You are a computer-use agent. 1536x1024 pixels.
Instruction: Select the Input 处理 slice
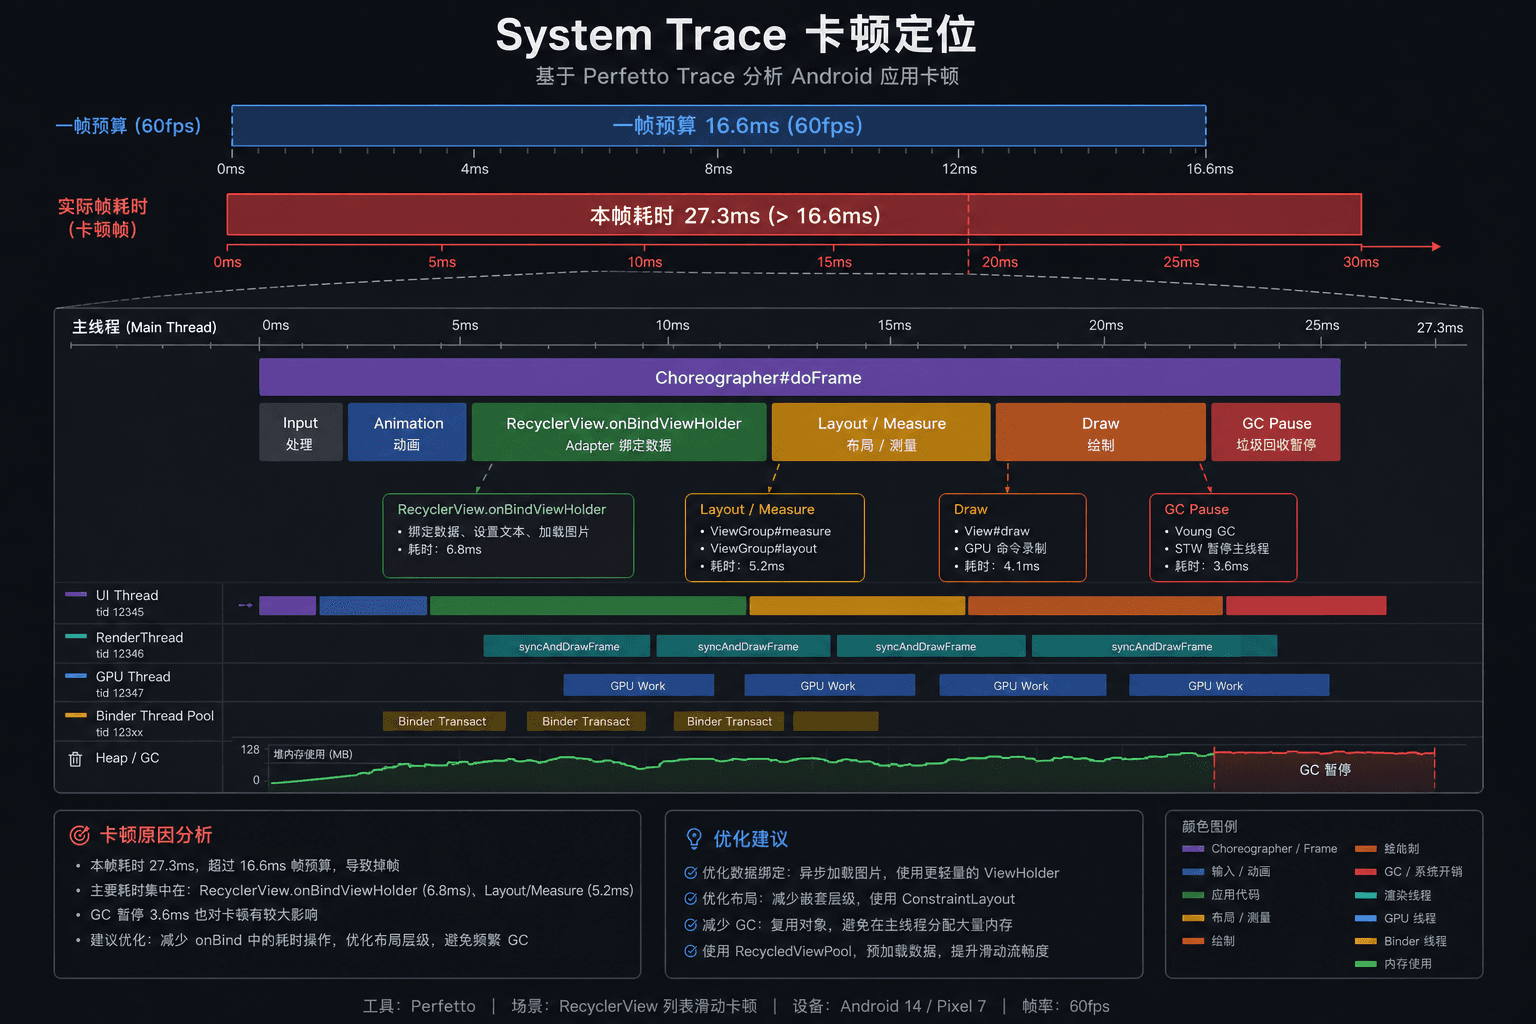[x=300, y=432]
